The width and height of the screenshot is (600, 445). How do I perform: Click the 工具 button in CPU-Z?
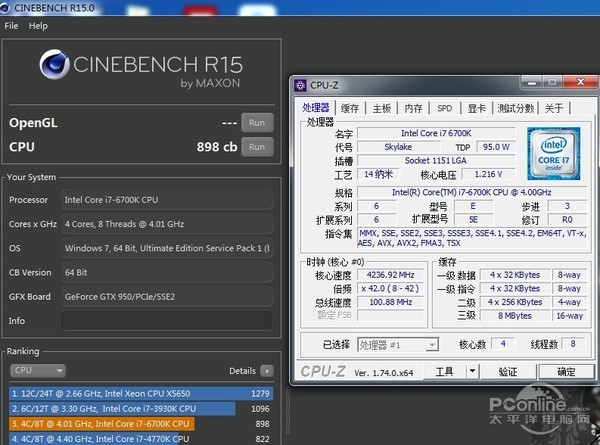point(445,371)
